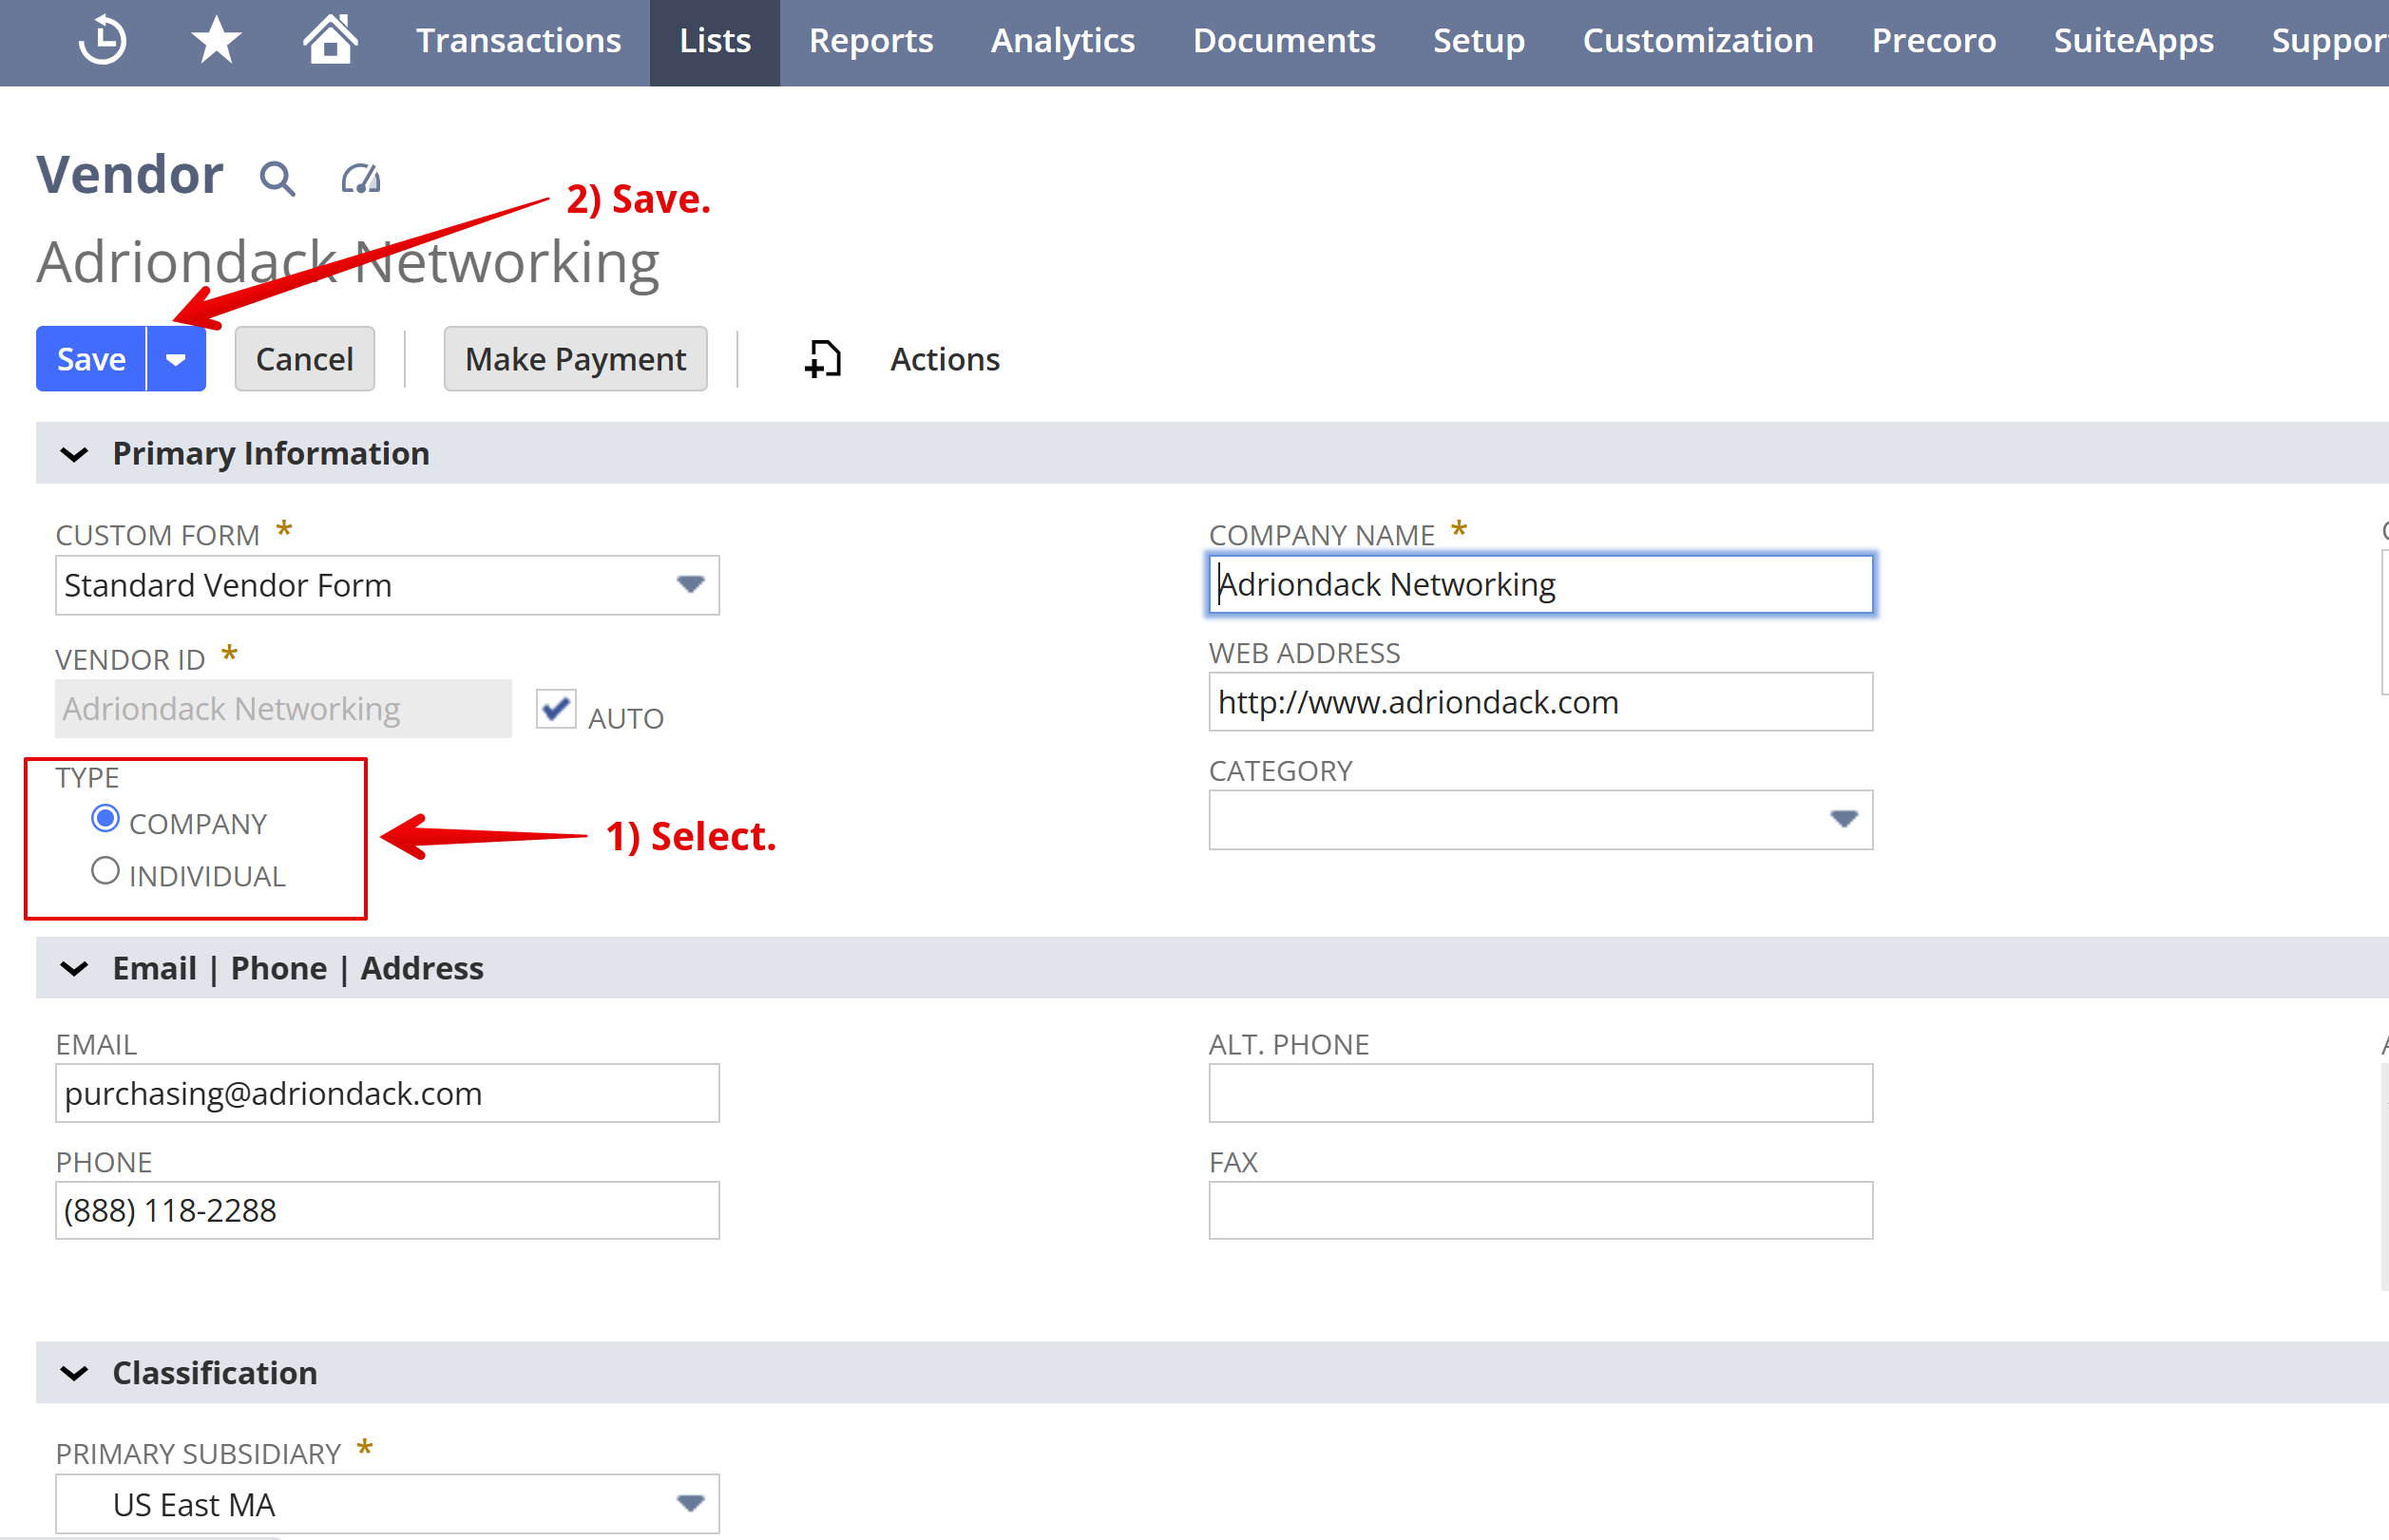The image size is (2389, 1540).
Task: Open the Documents menu
Action: click(x=1284, y=41)
